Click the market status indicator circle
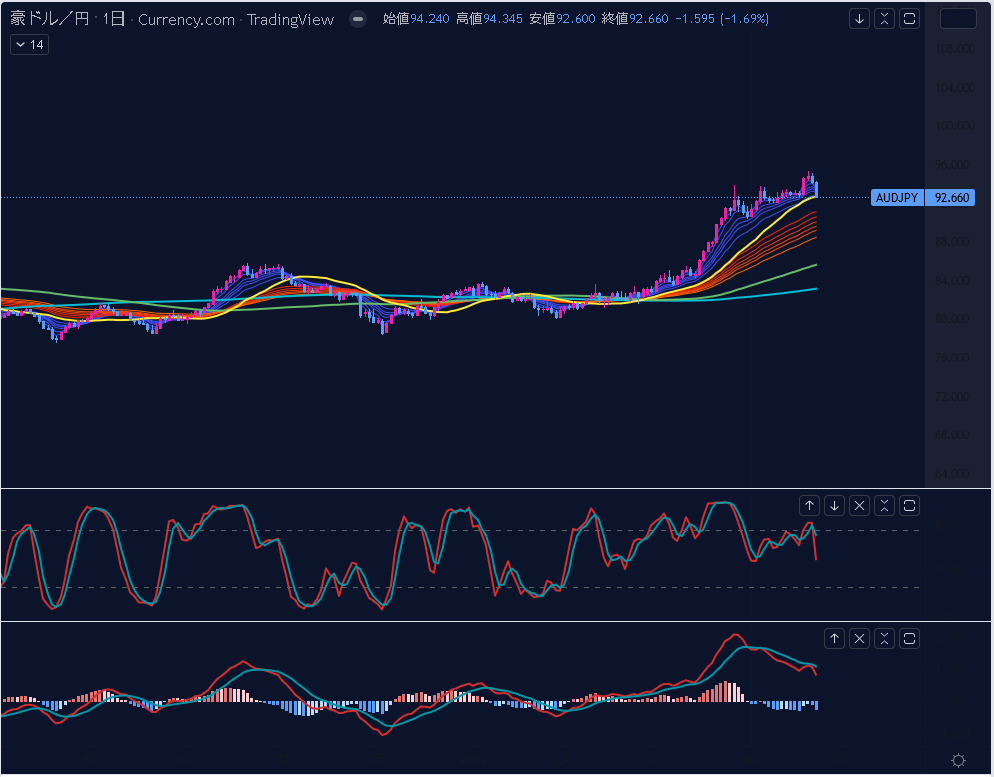This screenshot has height=777, width=994. (x=358, y=20)
